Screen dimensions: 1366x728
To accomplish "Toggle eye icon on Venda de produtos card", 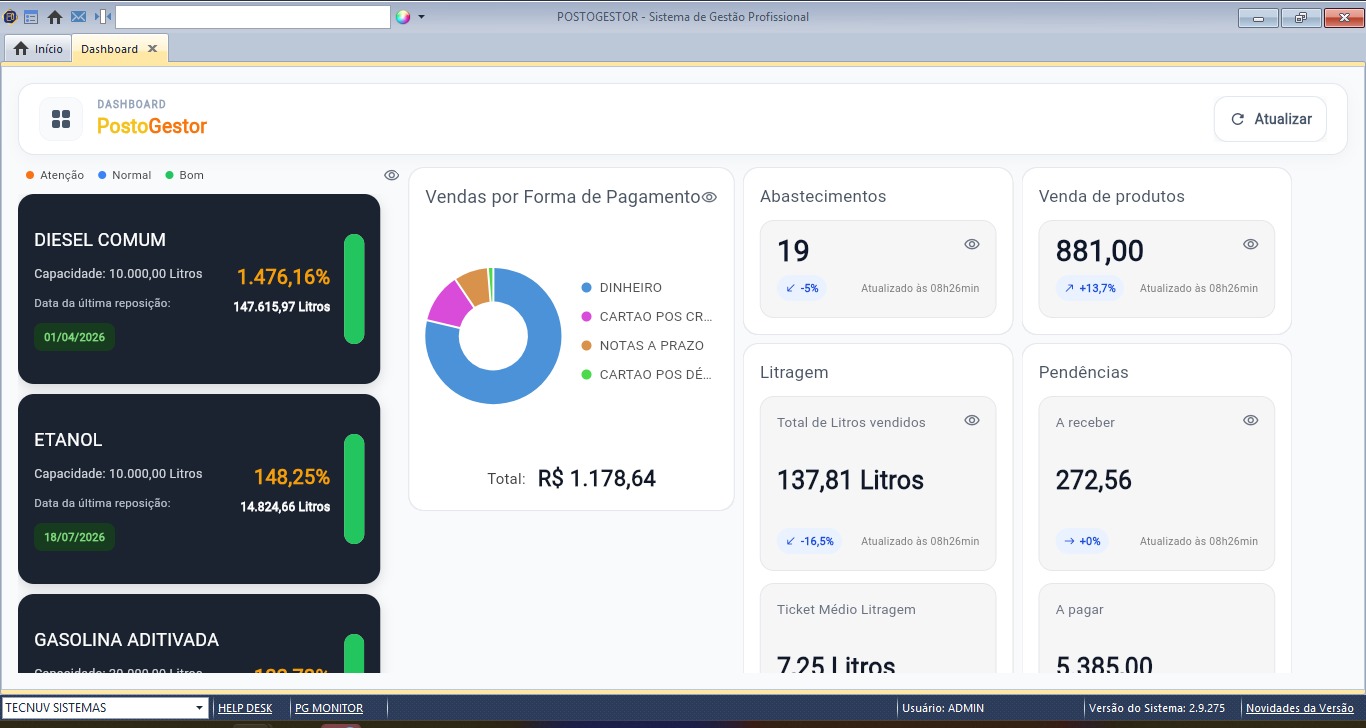I will point(1251,244).
